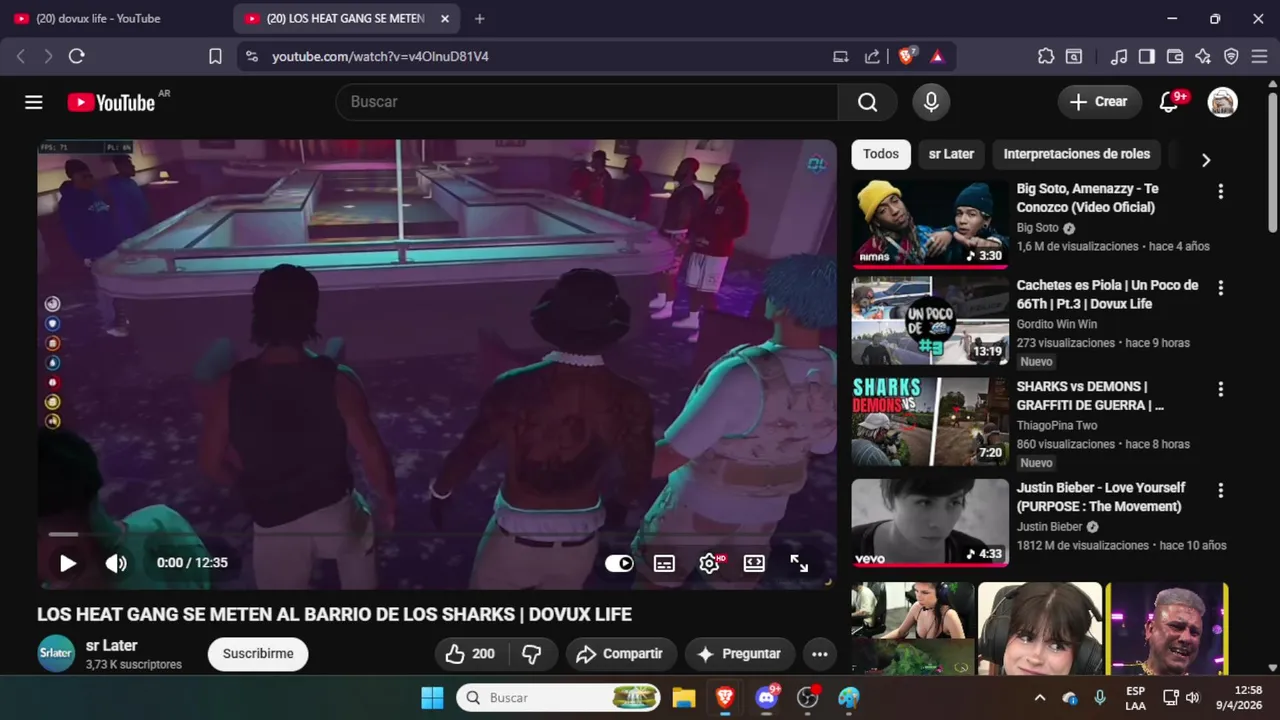The width and height of the screenshot is (1280, 720).
Task: Open player settings gear
Action: [x=709, y=563]
